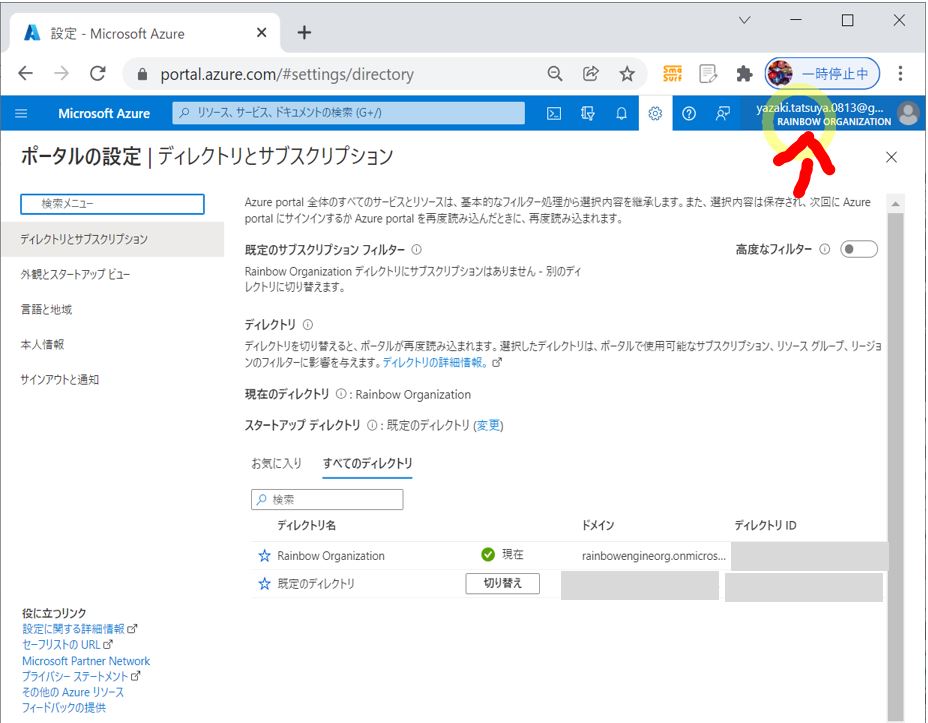Click the ディレクトリ ID column header

765,525
